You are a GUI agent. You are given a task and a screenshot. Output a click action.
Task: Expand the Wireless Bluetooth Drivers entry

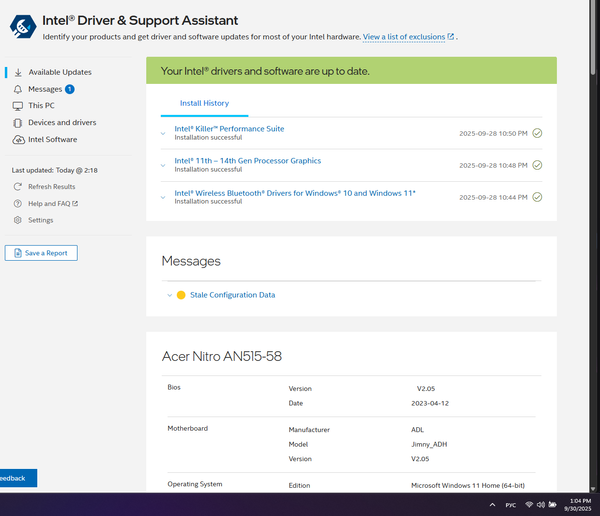click(x=163, y=196)
